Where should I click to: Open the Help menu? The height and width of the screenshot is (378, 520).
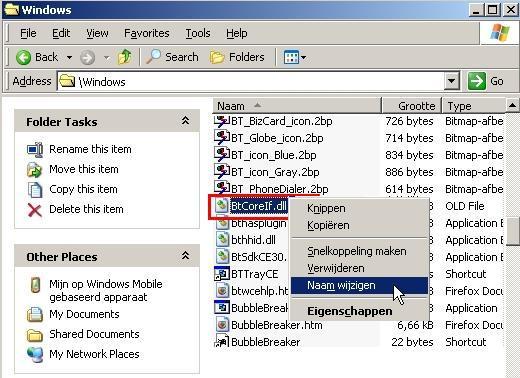(237, 33)
